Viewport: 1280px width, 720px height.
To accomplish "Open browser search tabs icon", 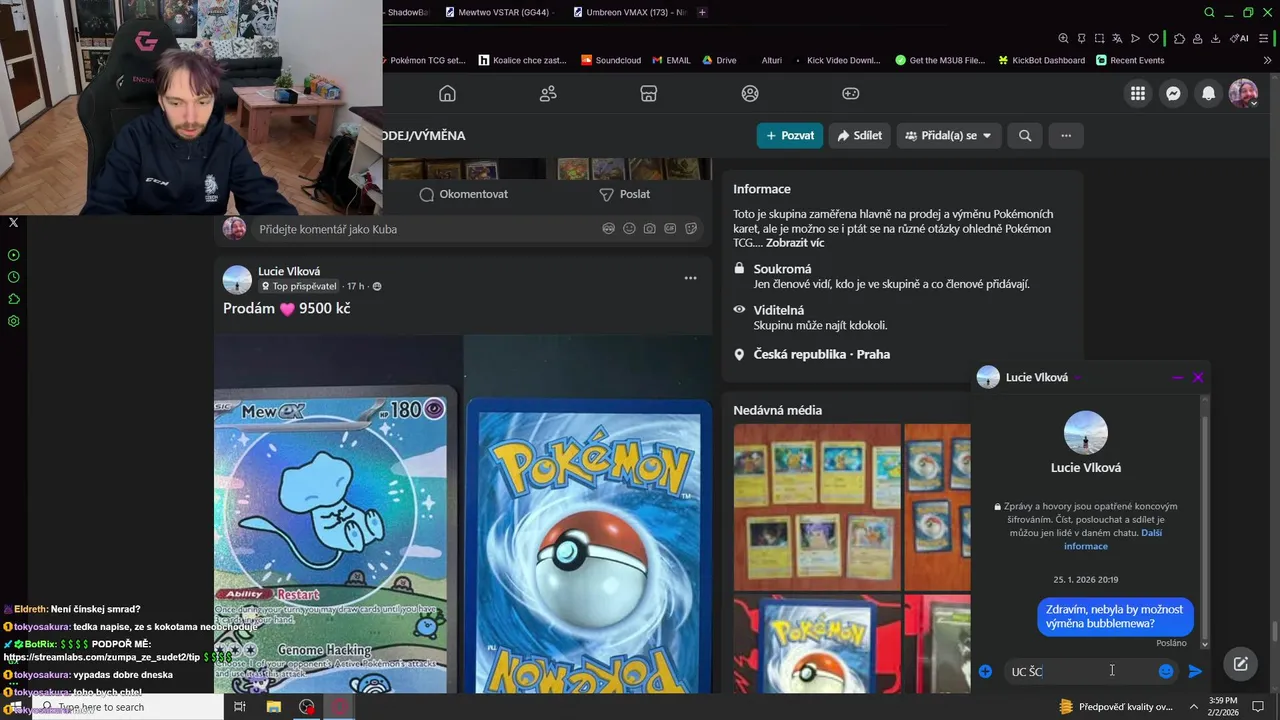I will coord(1209,12).
